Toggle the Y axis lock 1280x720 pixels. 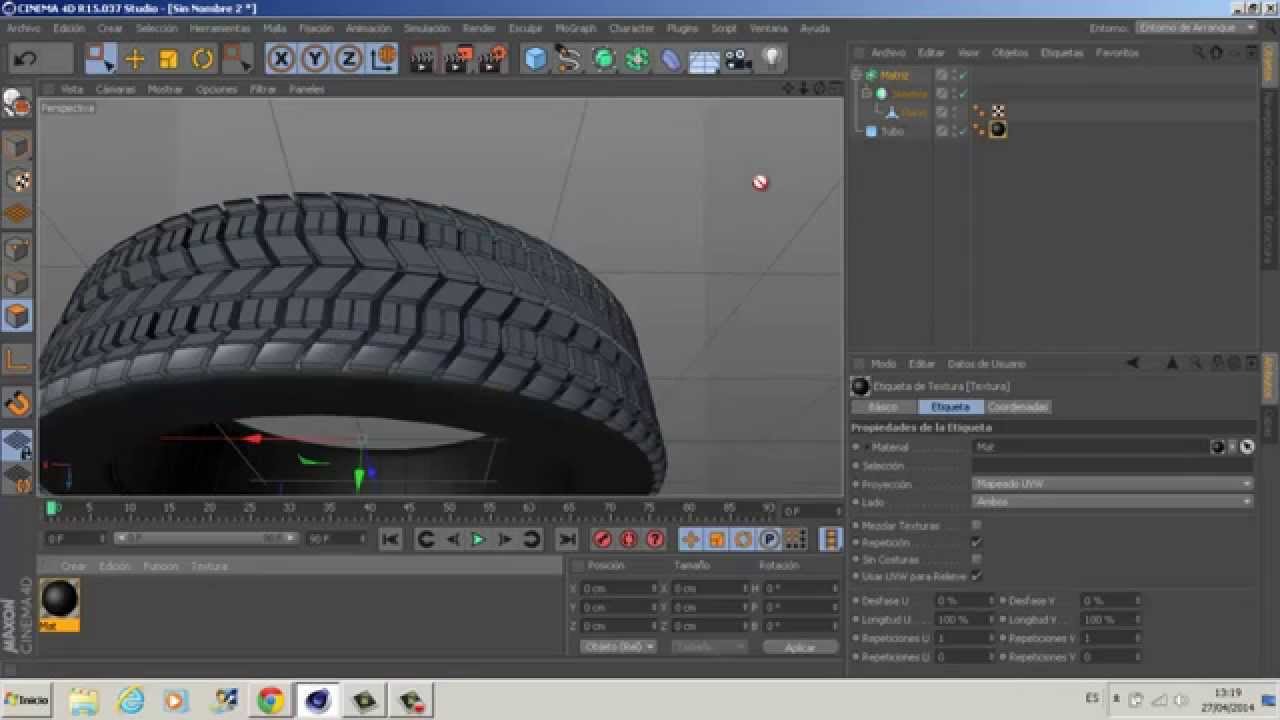pos(314,59)
